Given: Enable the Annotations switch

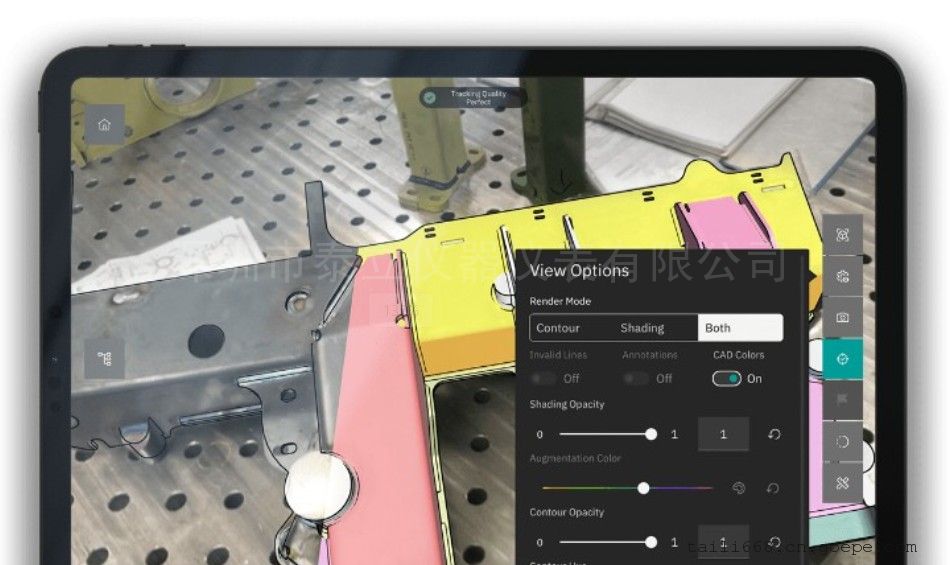Looking at the screenshot, I should tap(635, 379).
